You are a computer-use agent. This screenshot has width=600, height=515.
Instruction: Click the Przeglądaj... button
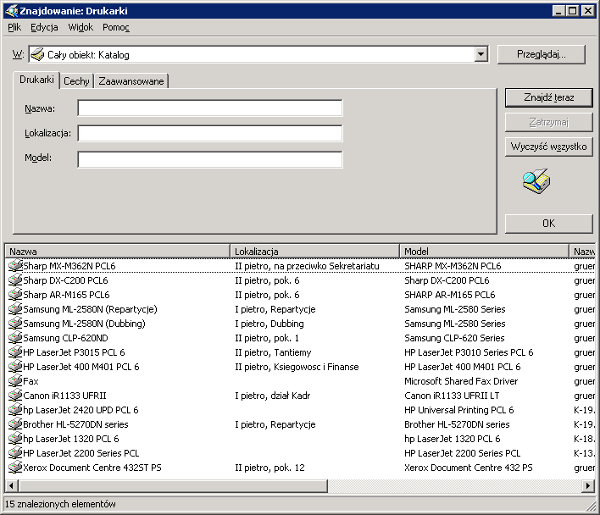click(x=541, y=54)
